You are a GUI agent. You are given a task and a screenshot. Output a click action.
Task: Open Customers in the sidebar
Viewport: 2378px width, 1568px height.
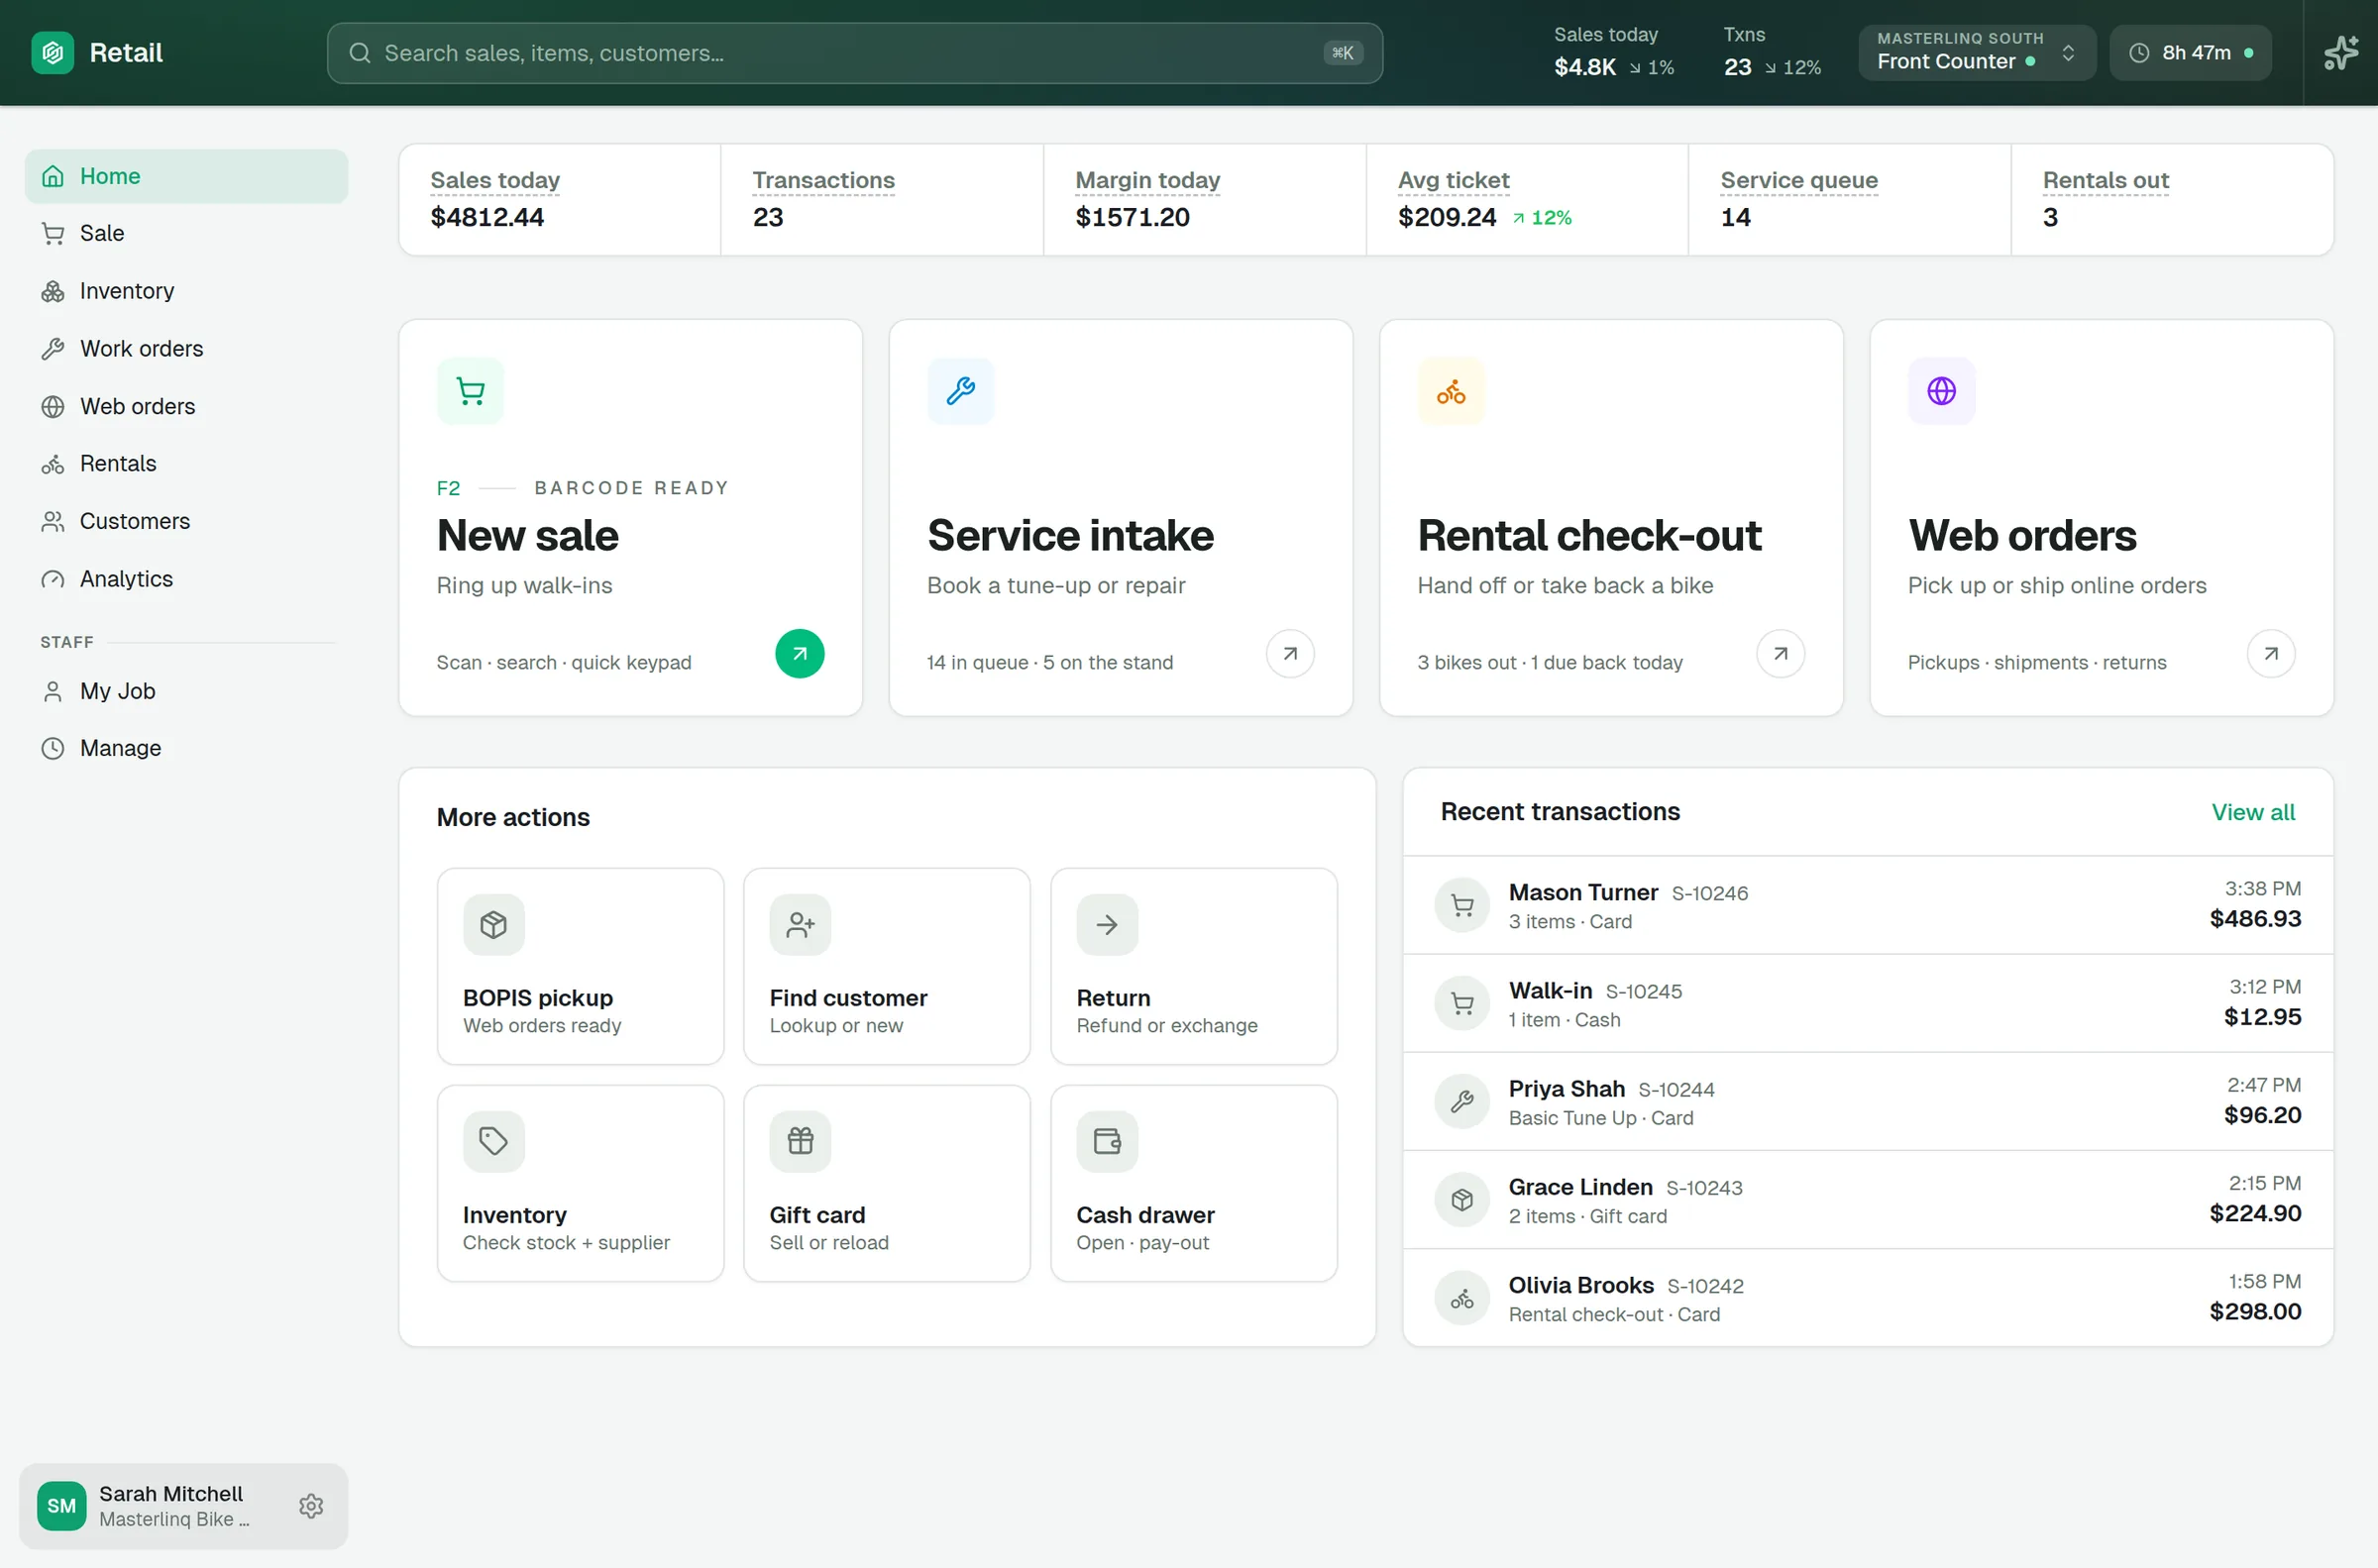tap(186, 522)
